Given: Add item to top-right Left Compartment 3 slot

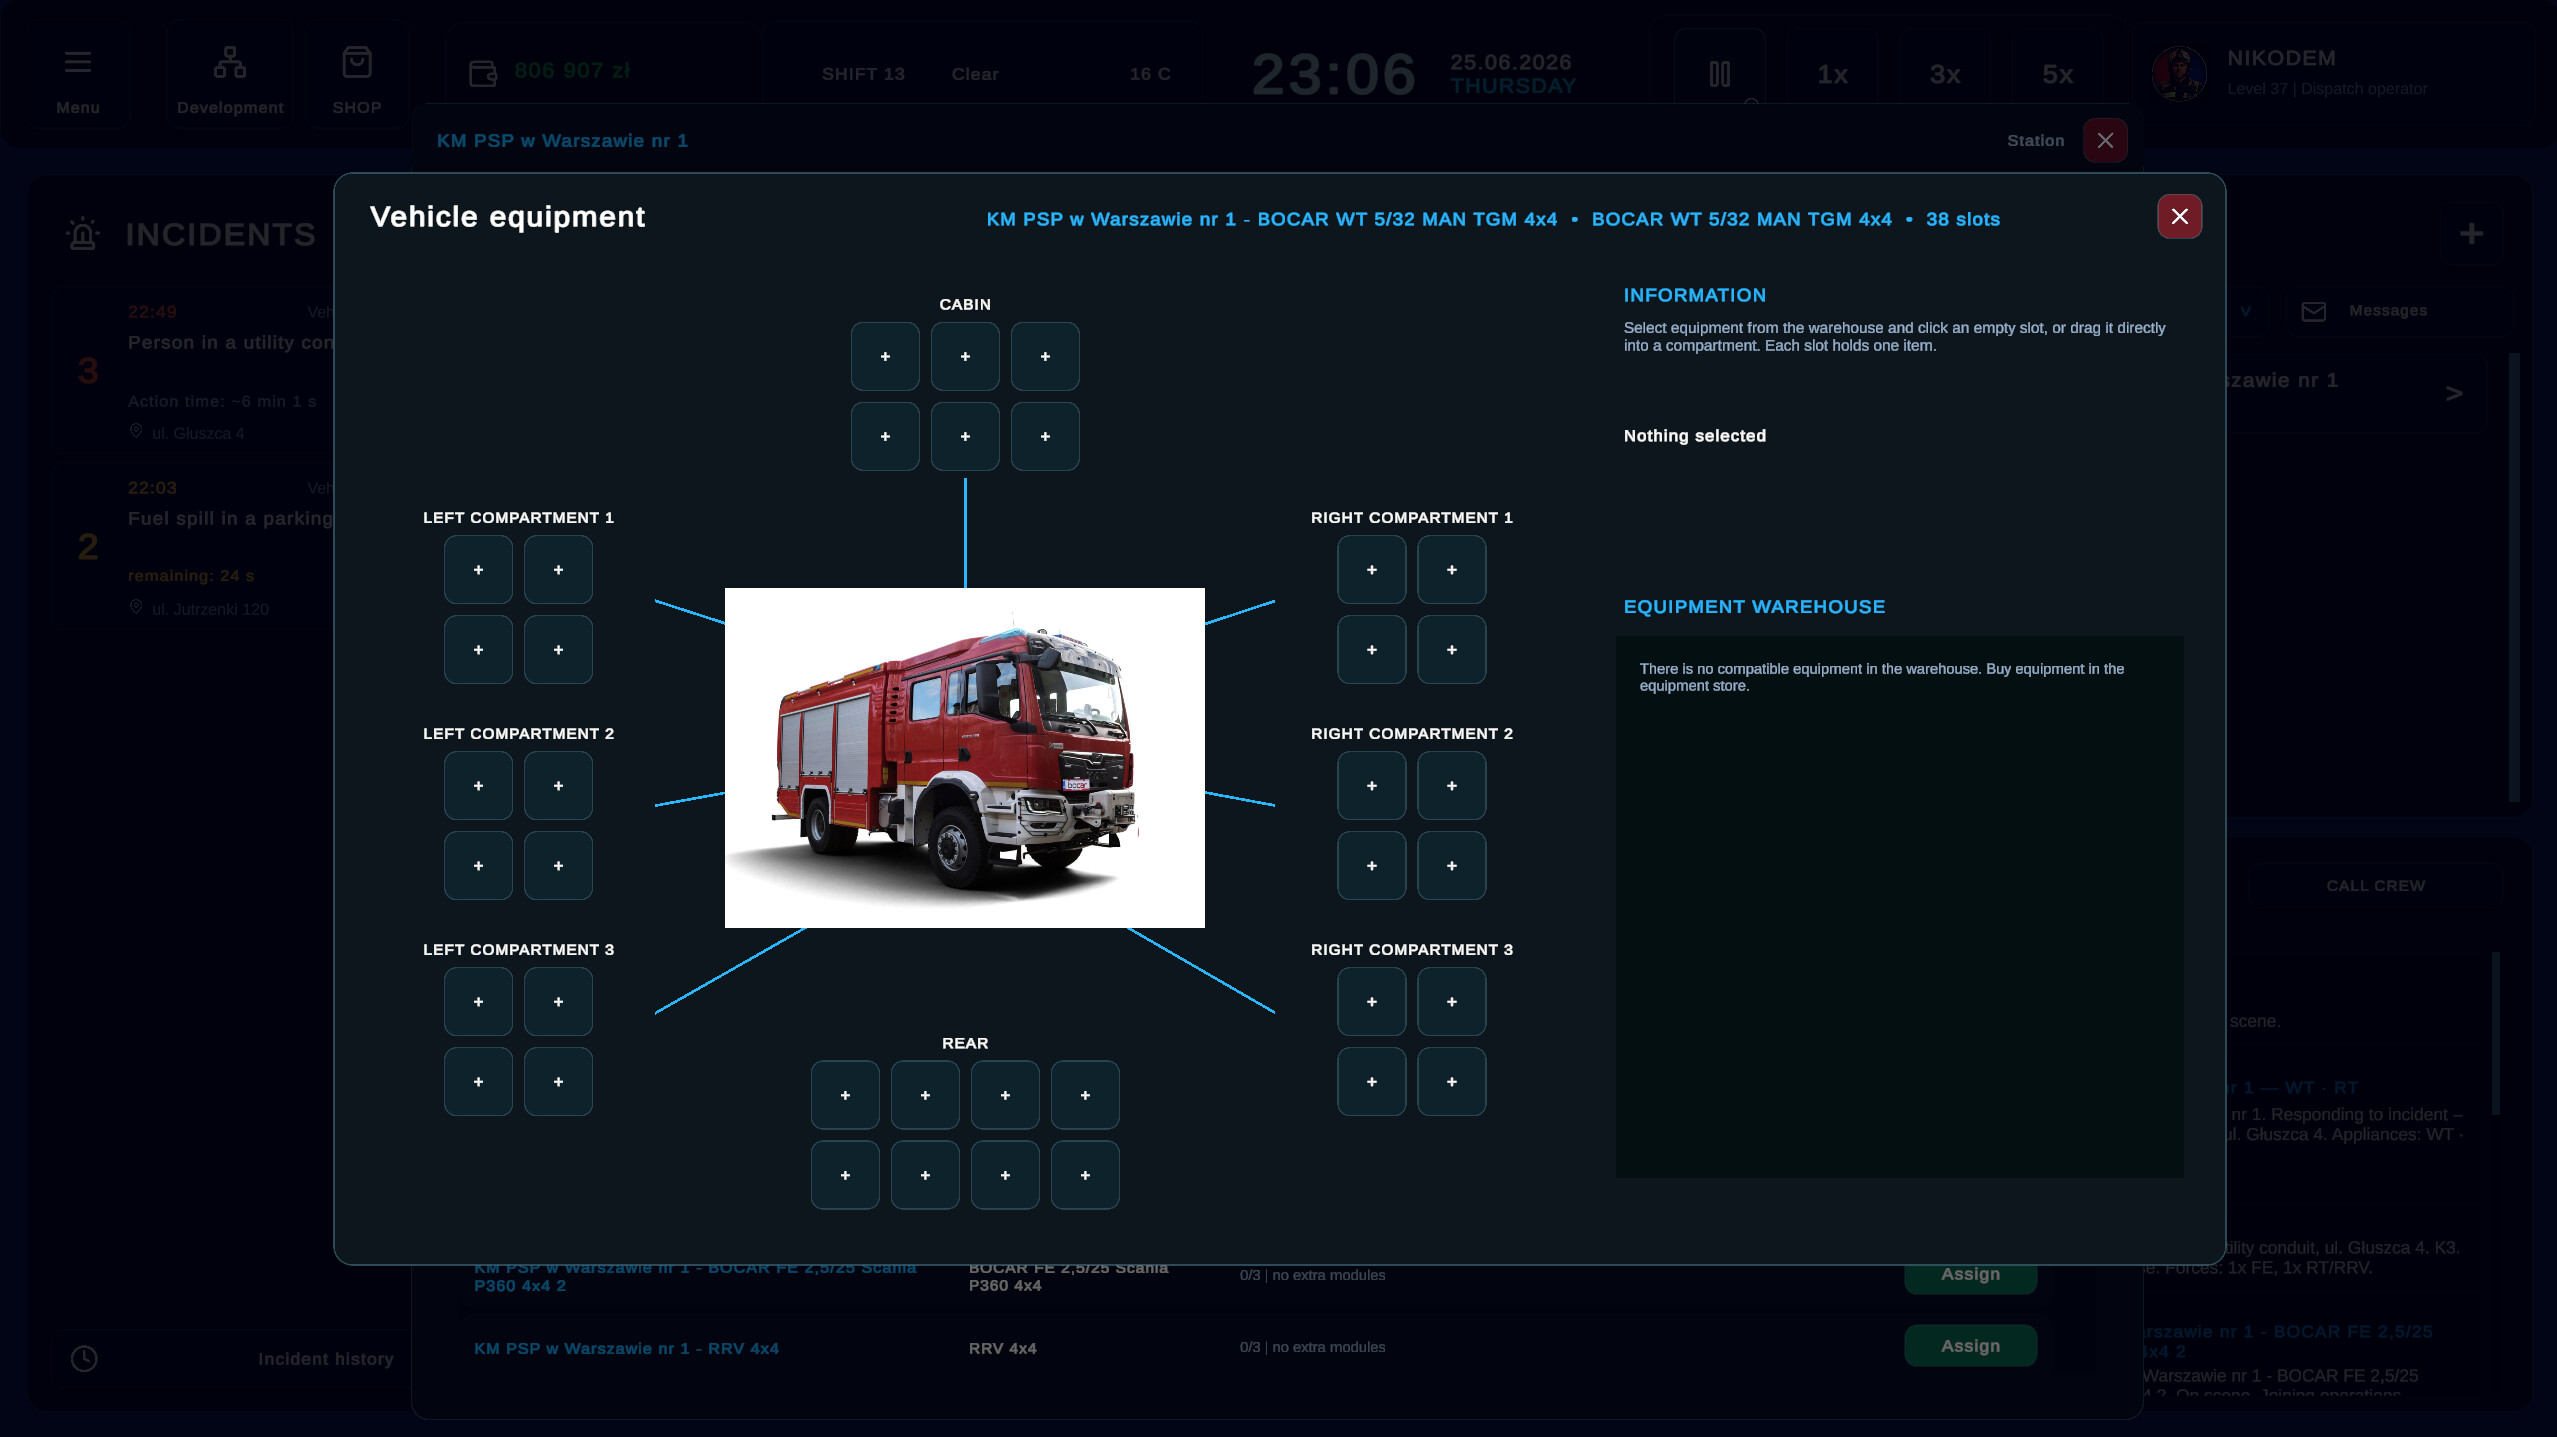Looking at the screenshot, I should (558, 1002).
